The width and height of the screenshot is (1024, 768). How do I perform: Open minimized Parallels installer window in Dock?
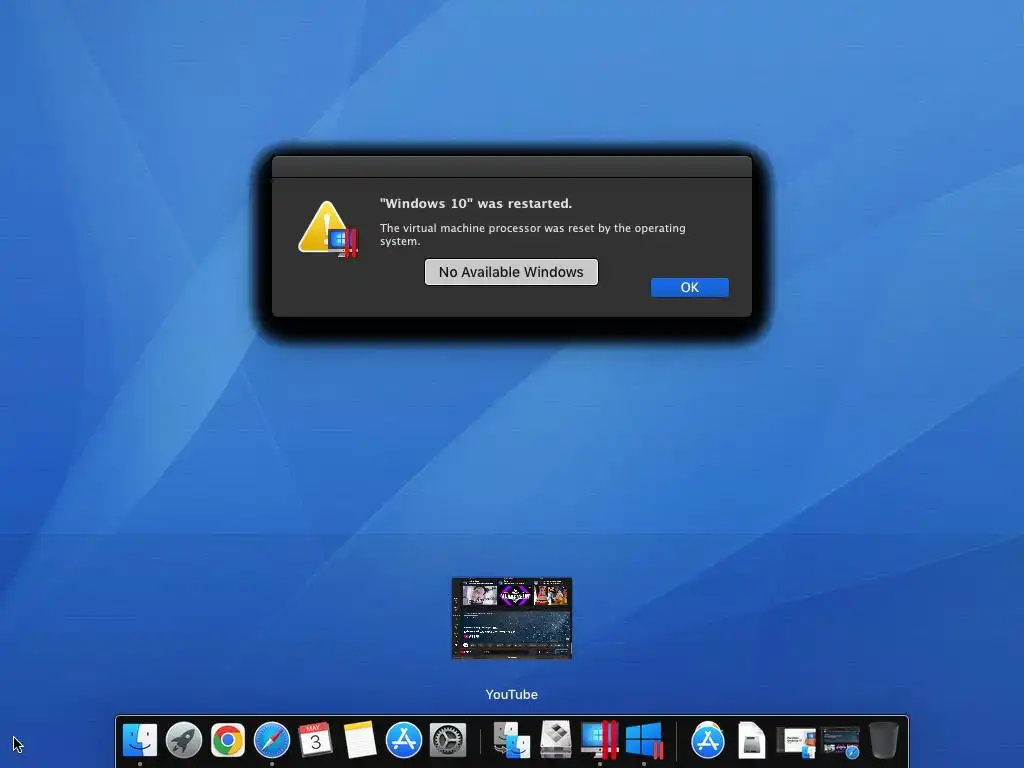[x=796, y=743]
